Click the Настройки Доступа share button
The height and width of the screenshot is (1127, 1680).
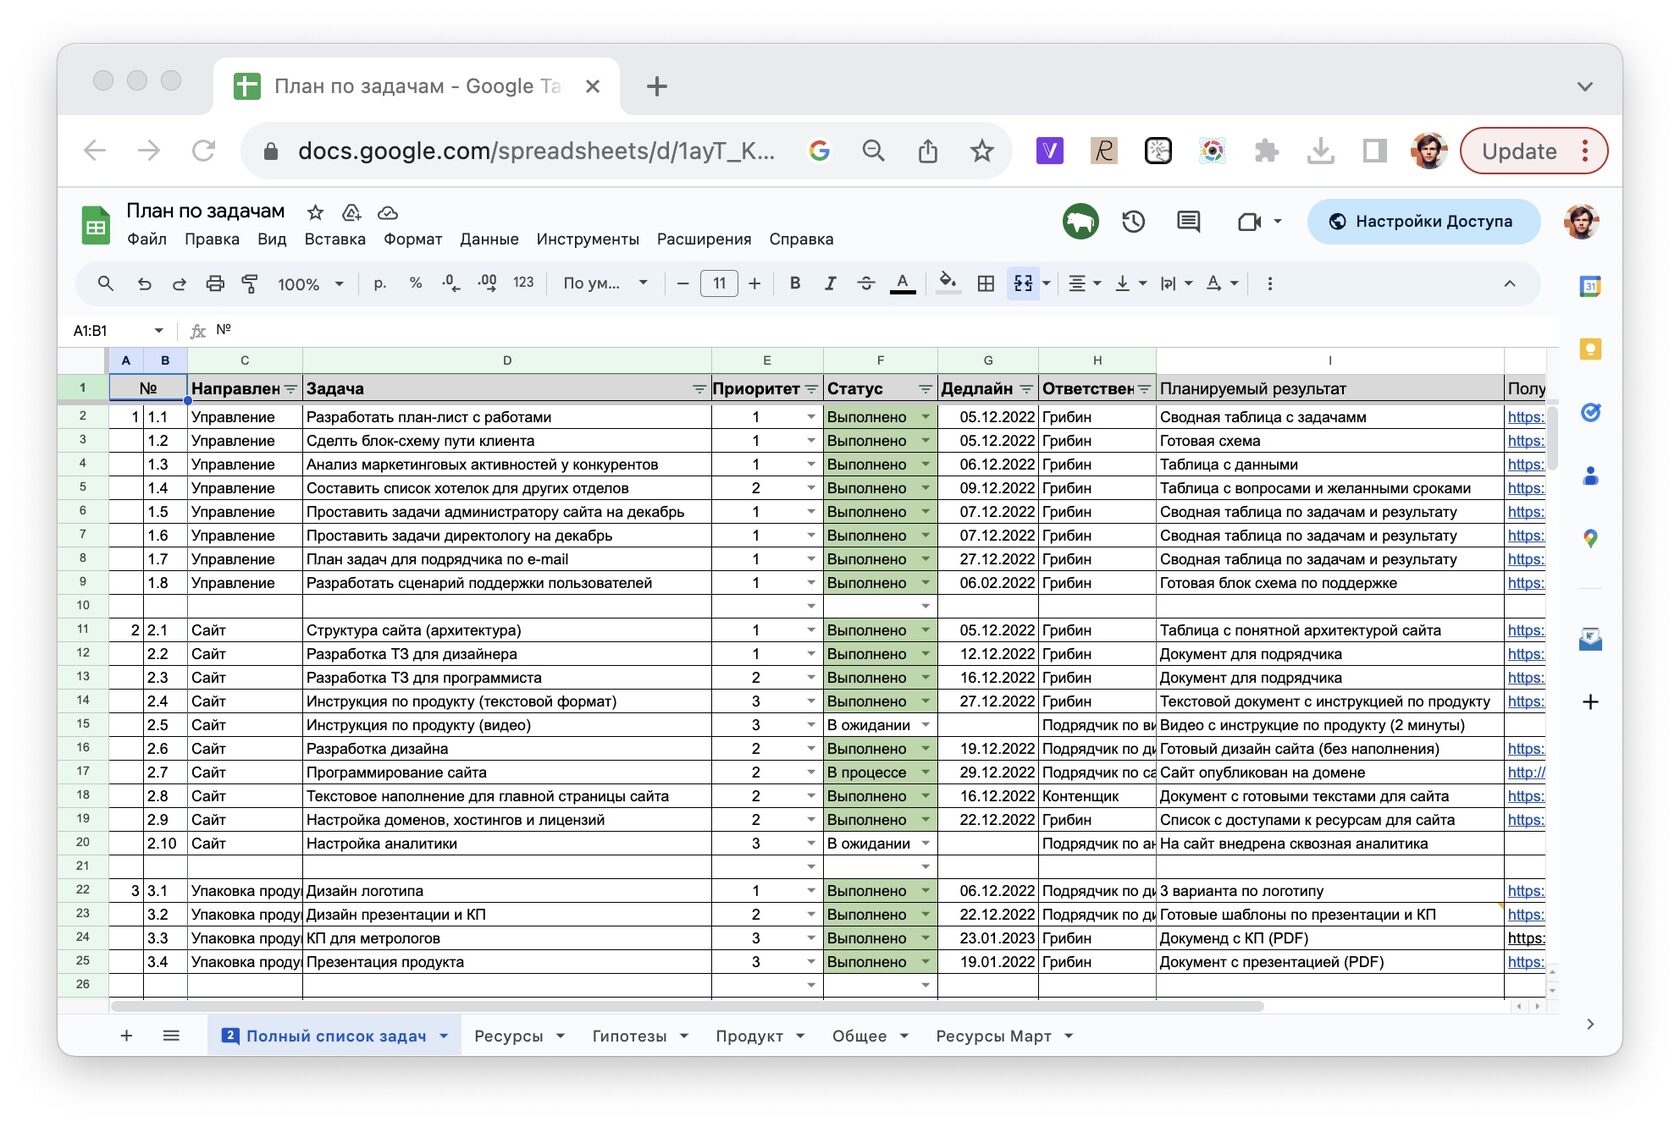click(1423, 222)
